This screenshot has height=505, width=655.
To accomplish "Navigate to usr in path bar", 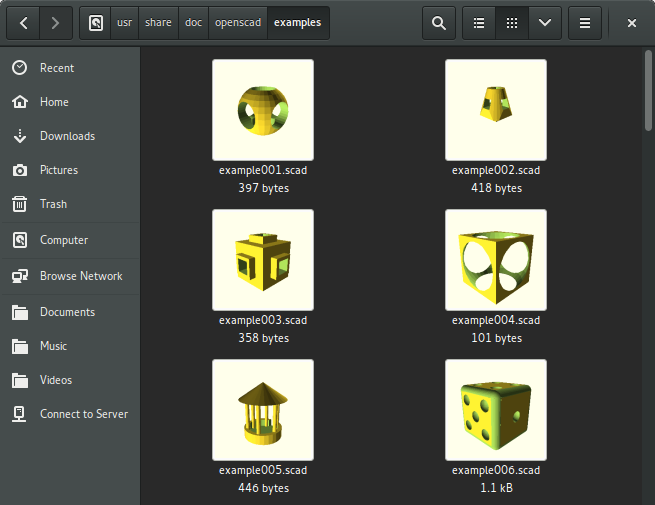I will (x=124, y=23).
